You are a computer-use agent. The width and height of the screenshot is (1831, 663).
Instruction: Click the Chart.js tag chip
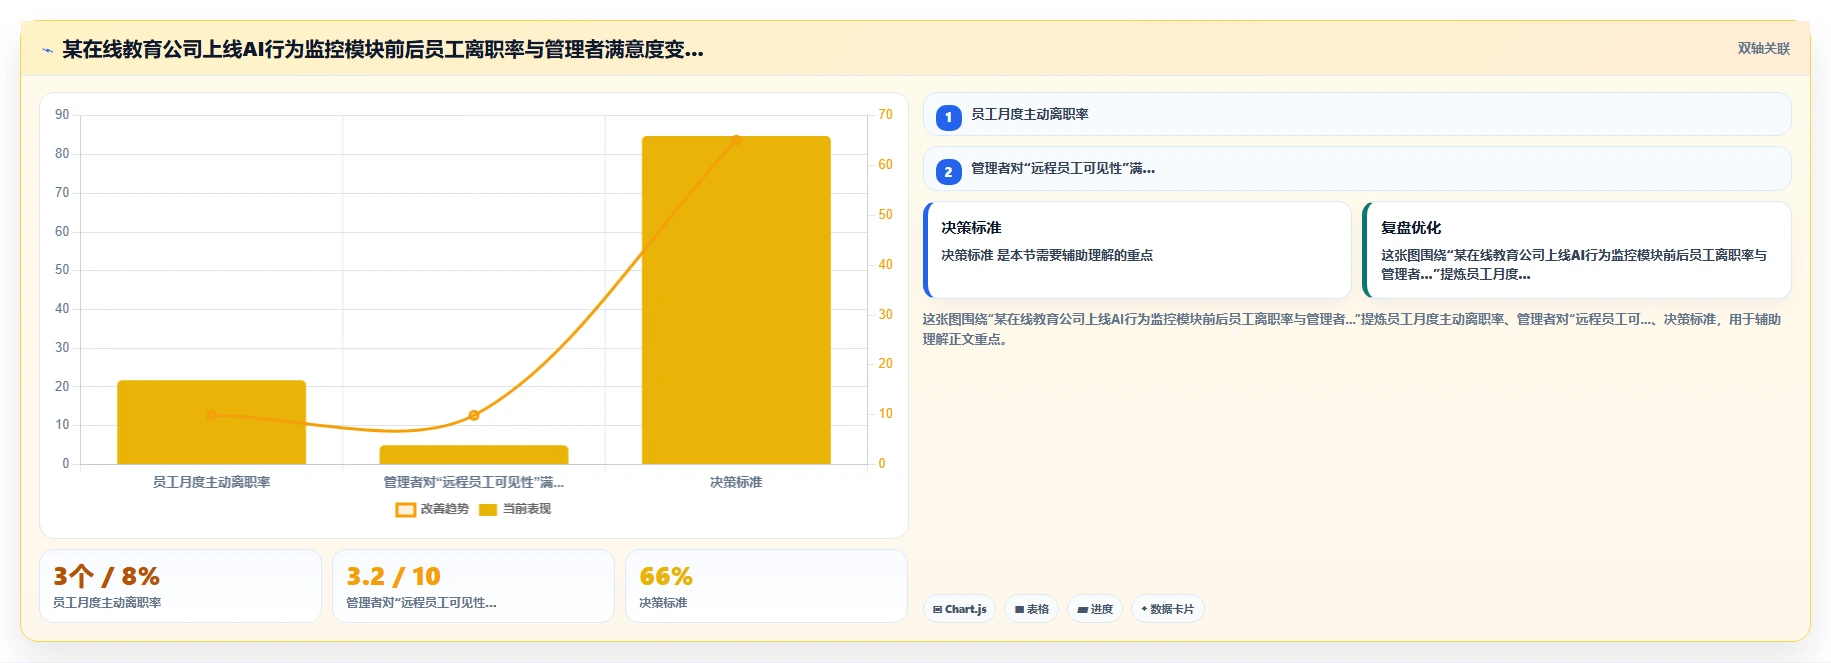(959, 609)
